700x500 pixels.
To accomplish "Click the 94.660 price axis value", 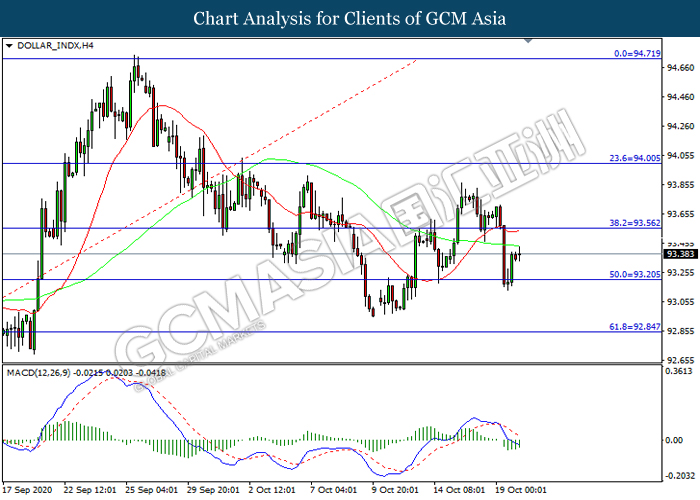I will [x=680, y=68].
